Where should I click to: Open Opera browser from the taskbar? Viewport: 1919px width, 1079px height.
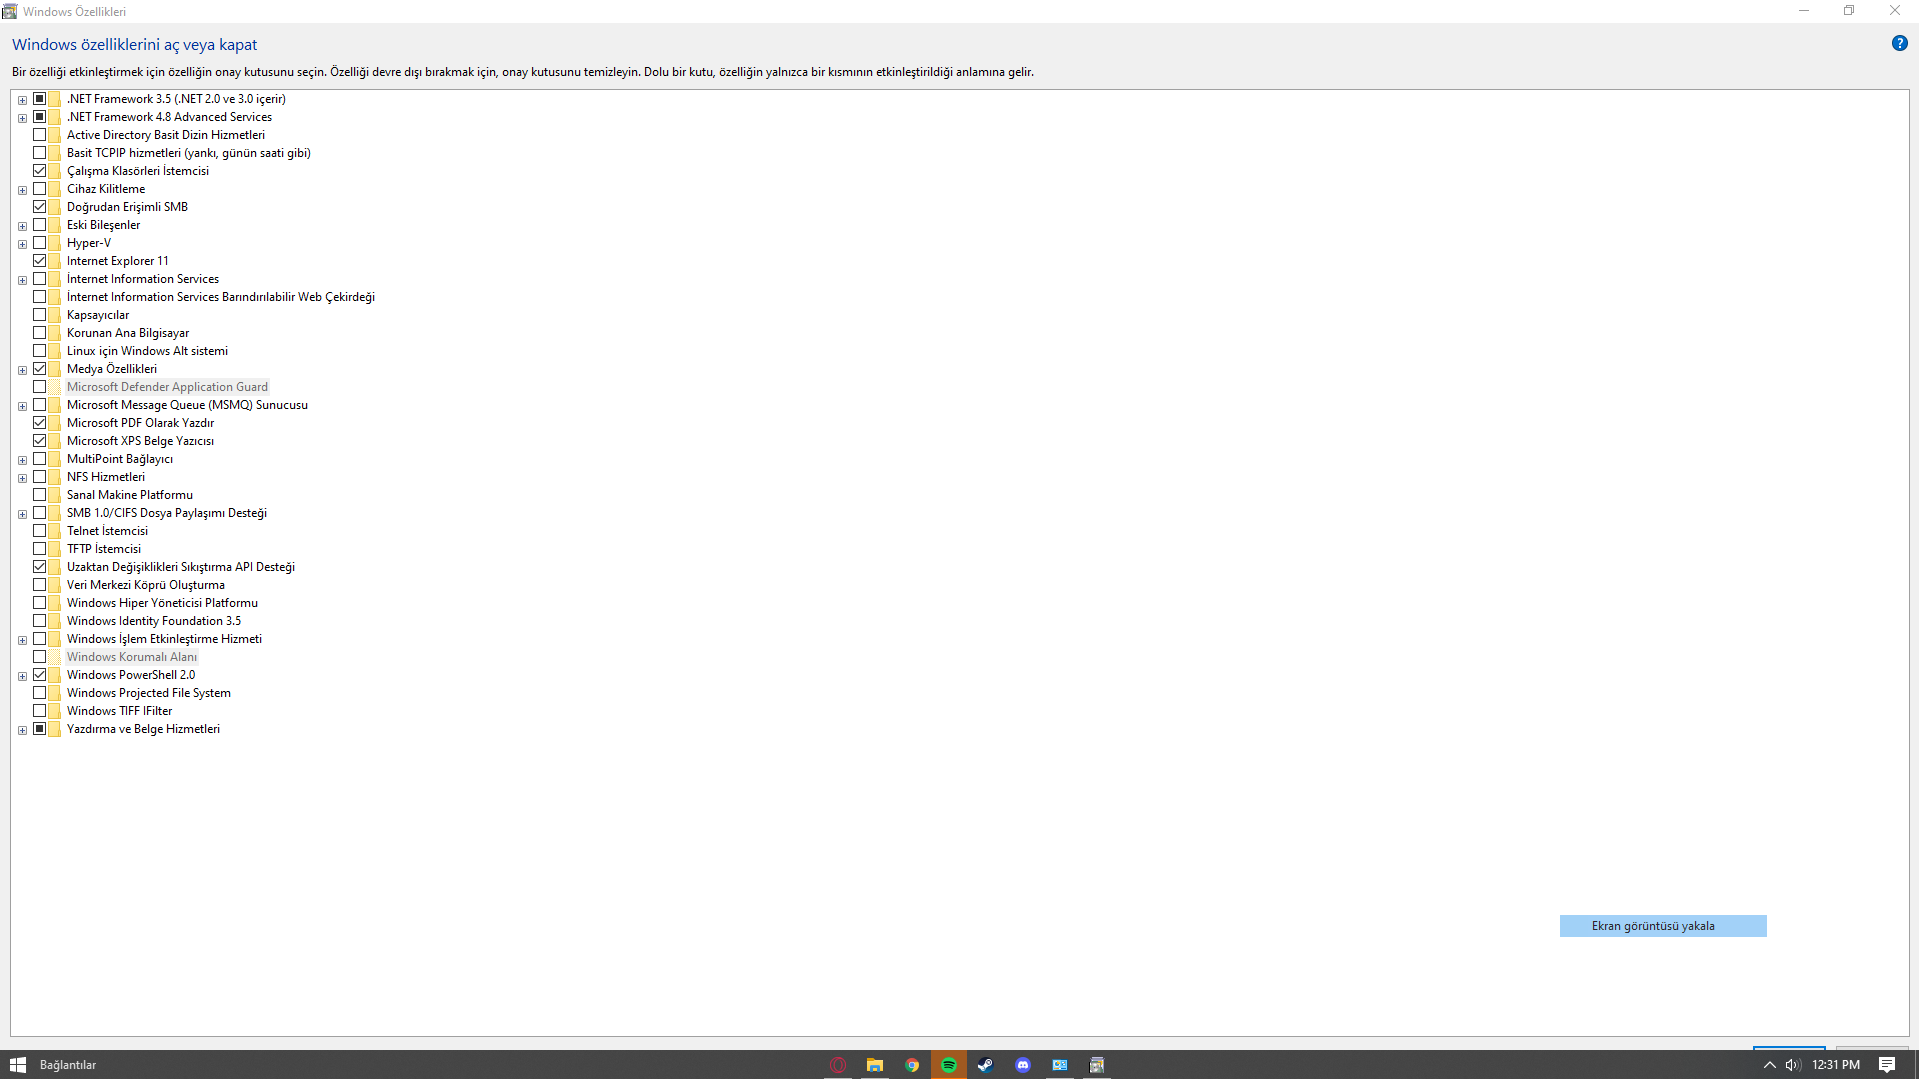pos(838,1065)
